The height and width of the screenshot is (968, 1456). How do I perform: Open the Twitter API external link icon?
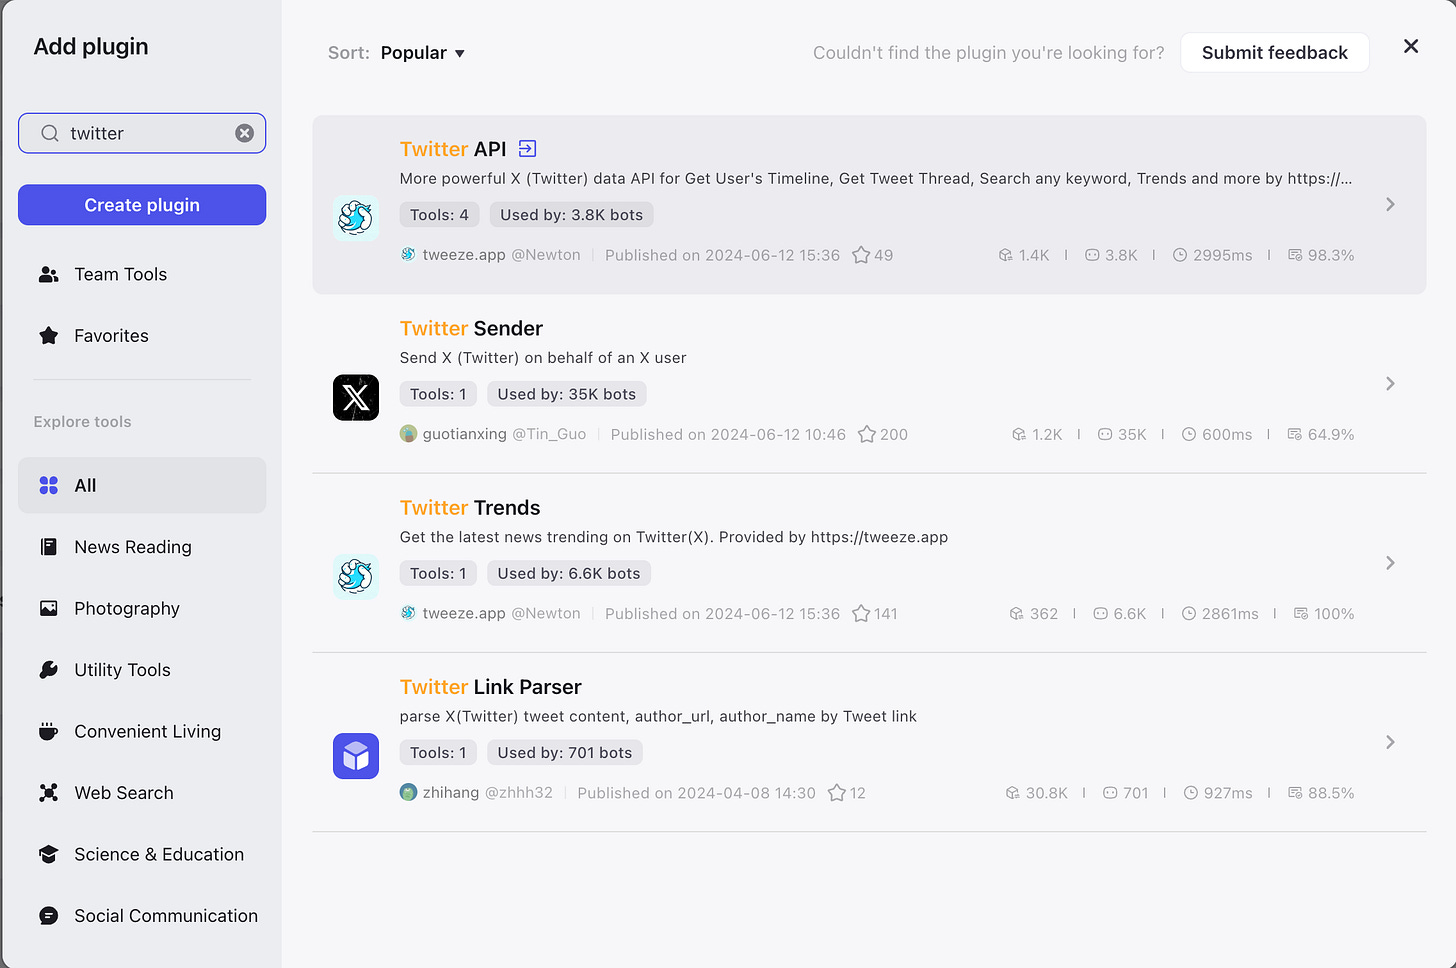(527, 149)
